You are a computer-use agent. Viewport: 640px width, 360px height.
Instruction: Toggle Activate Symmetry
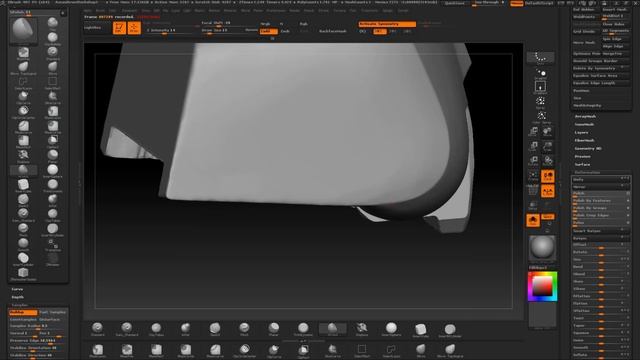(x=387, y=24)
